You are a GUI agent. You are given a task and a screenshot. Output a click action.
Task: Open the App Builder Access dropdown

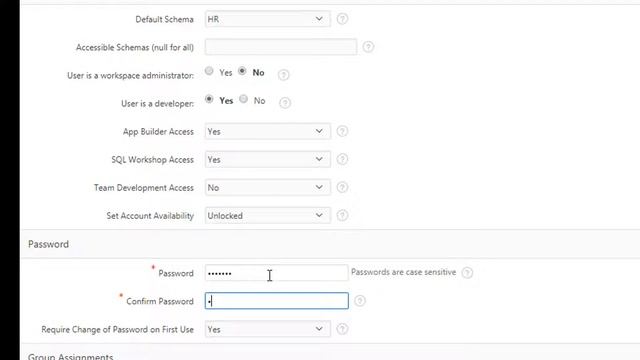point(267,131)
